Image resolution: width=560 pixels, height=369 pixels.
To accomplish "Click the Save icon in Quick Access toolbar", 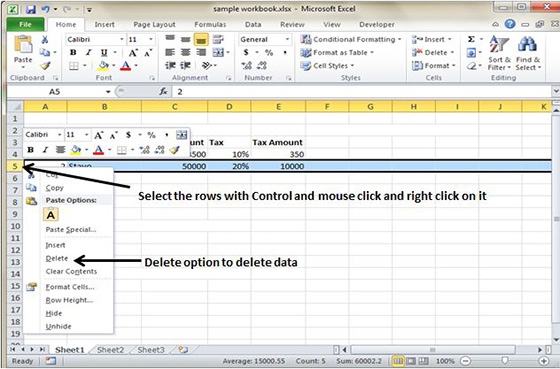I will [x=31, y=9].
